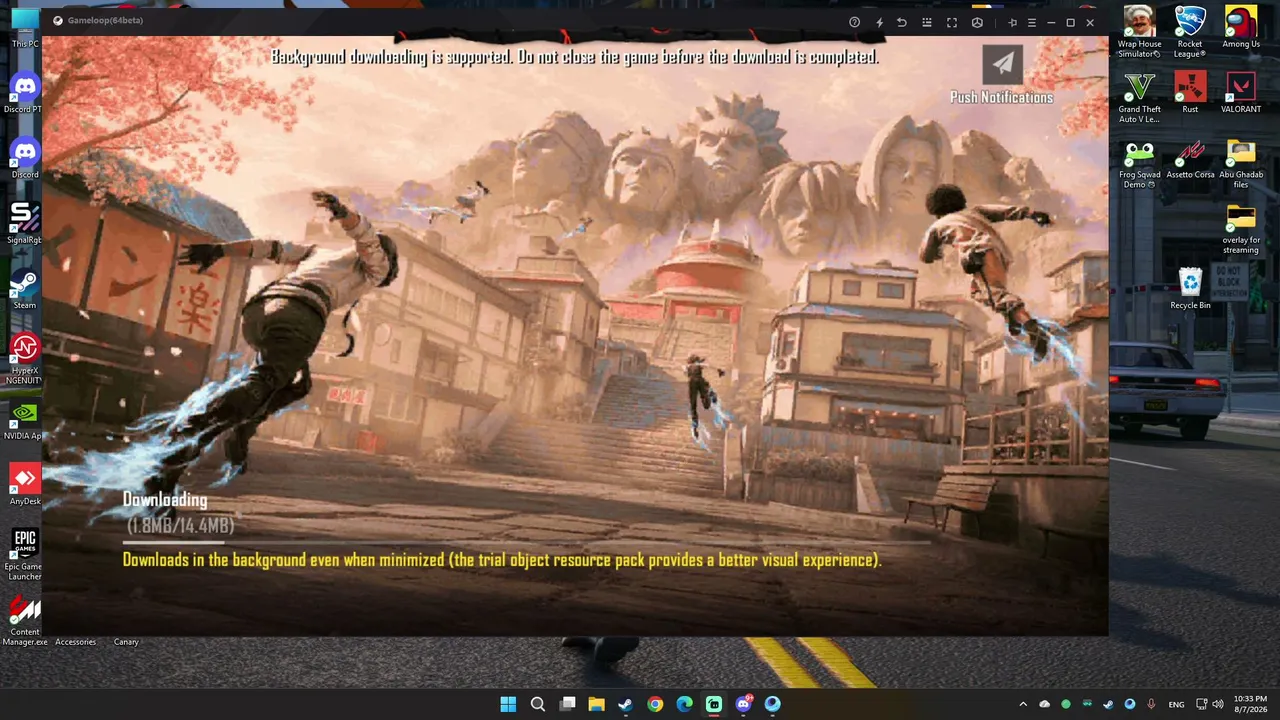Select the Content Manager.exe desktop shortcut

25,621
